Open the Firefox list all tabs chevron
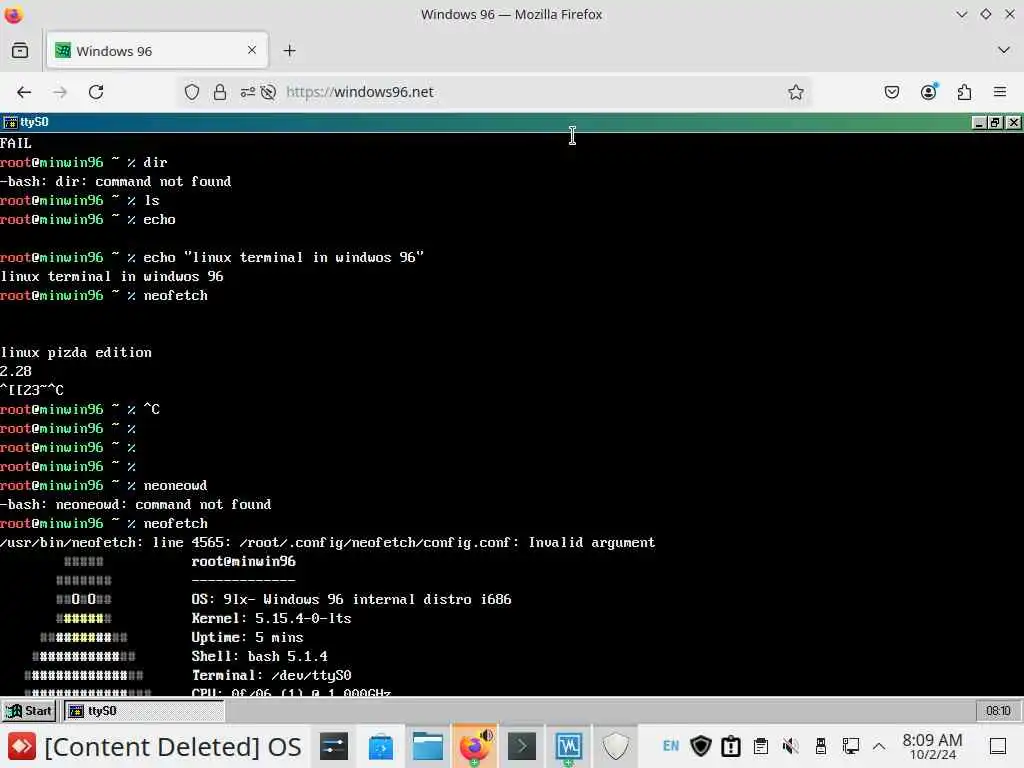The height and width of the screenshot is (768, 1024). pos(1004,50)
